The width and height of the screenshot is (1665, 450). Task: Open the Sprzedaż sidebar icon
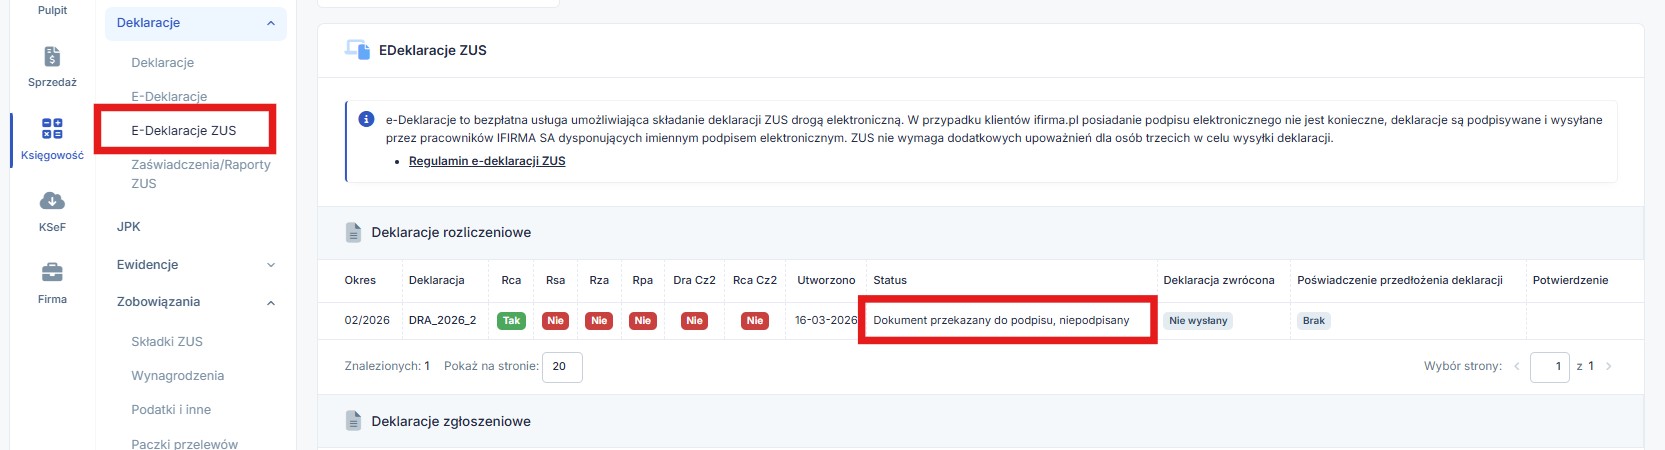[52, 57]
